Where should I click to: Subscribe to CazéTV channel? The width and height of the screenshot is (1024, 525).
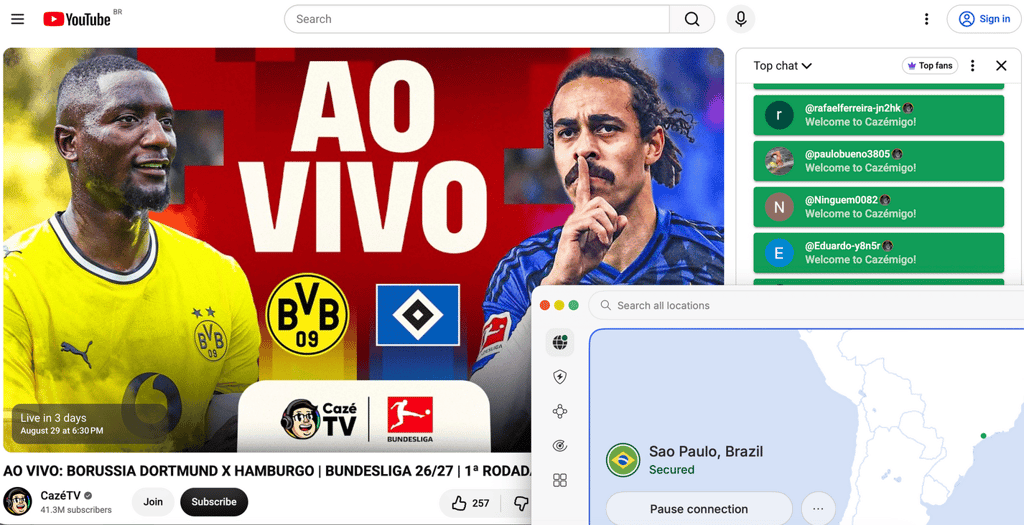(x=214, y=502)
